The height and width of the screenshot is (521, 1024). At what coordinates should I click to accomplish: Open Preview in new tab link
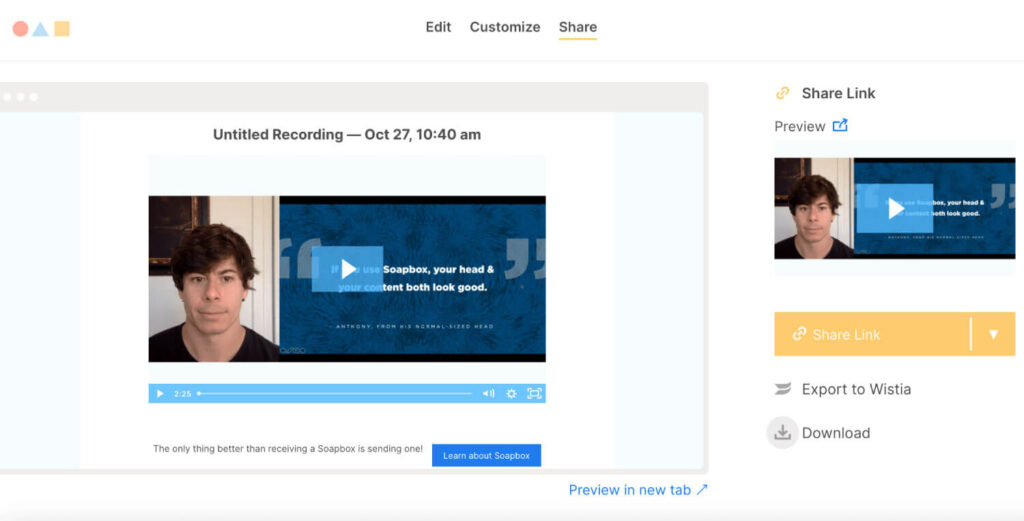(x=638, y=490)
